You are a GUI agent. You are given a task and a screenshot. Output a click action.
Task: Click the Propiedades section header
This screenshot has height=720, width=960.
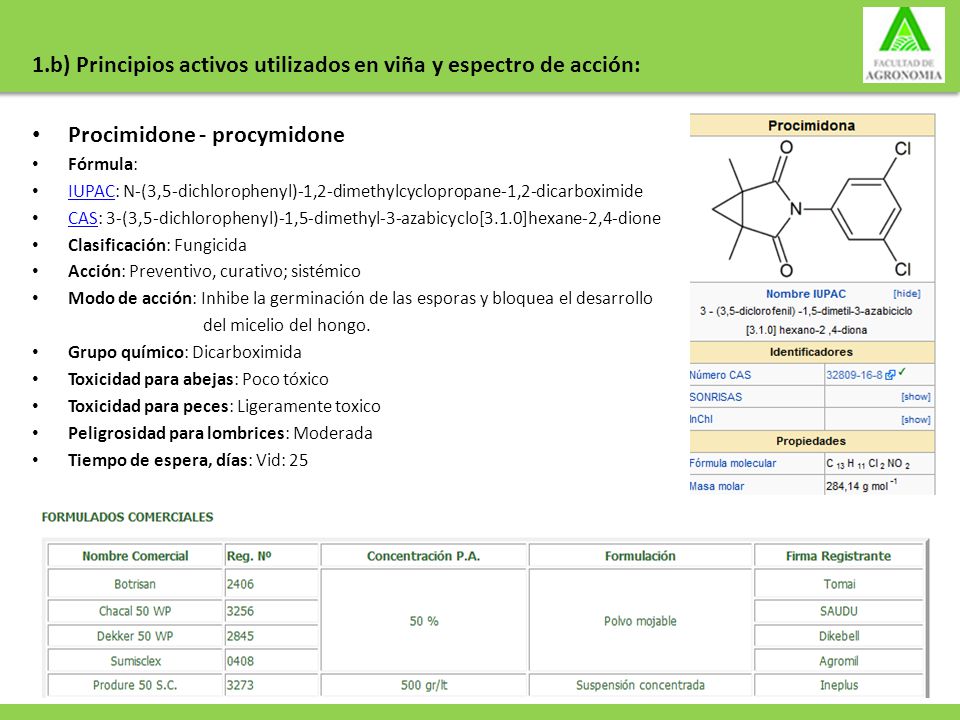pos(811,441)
